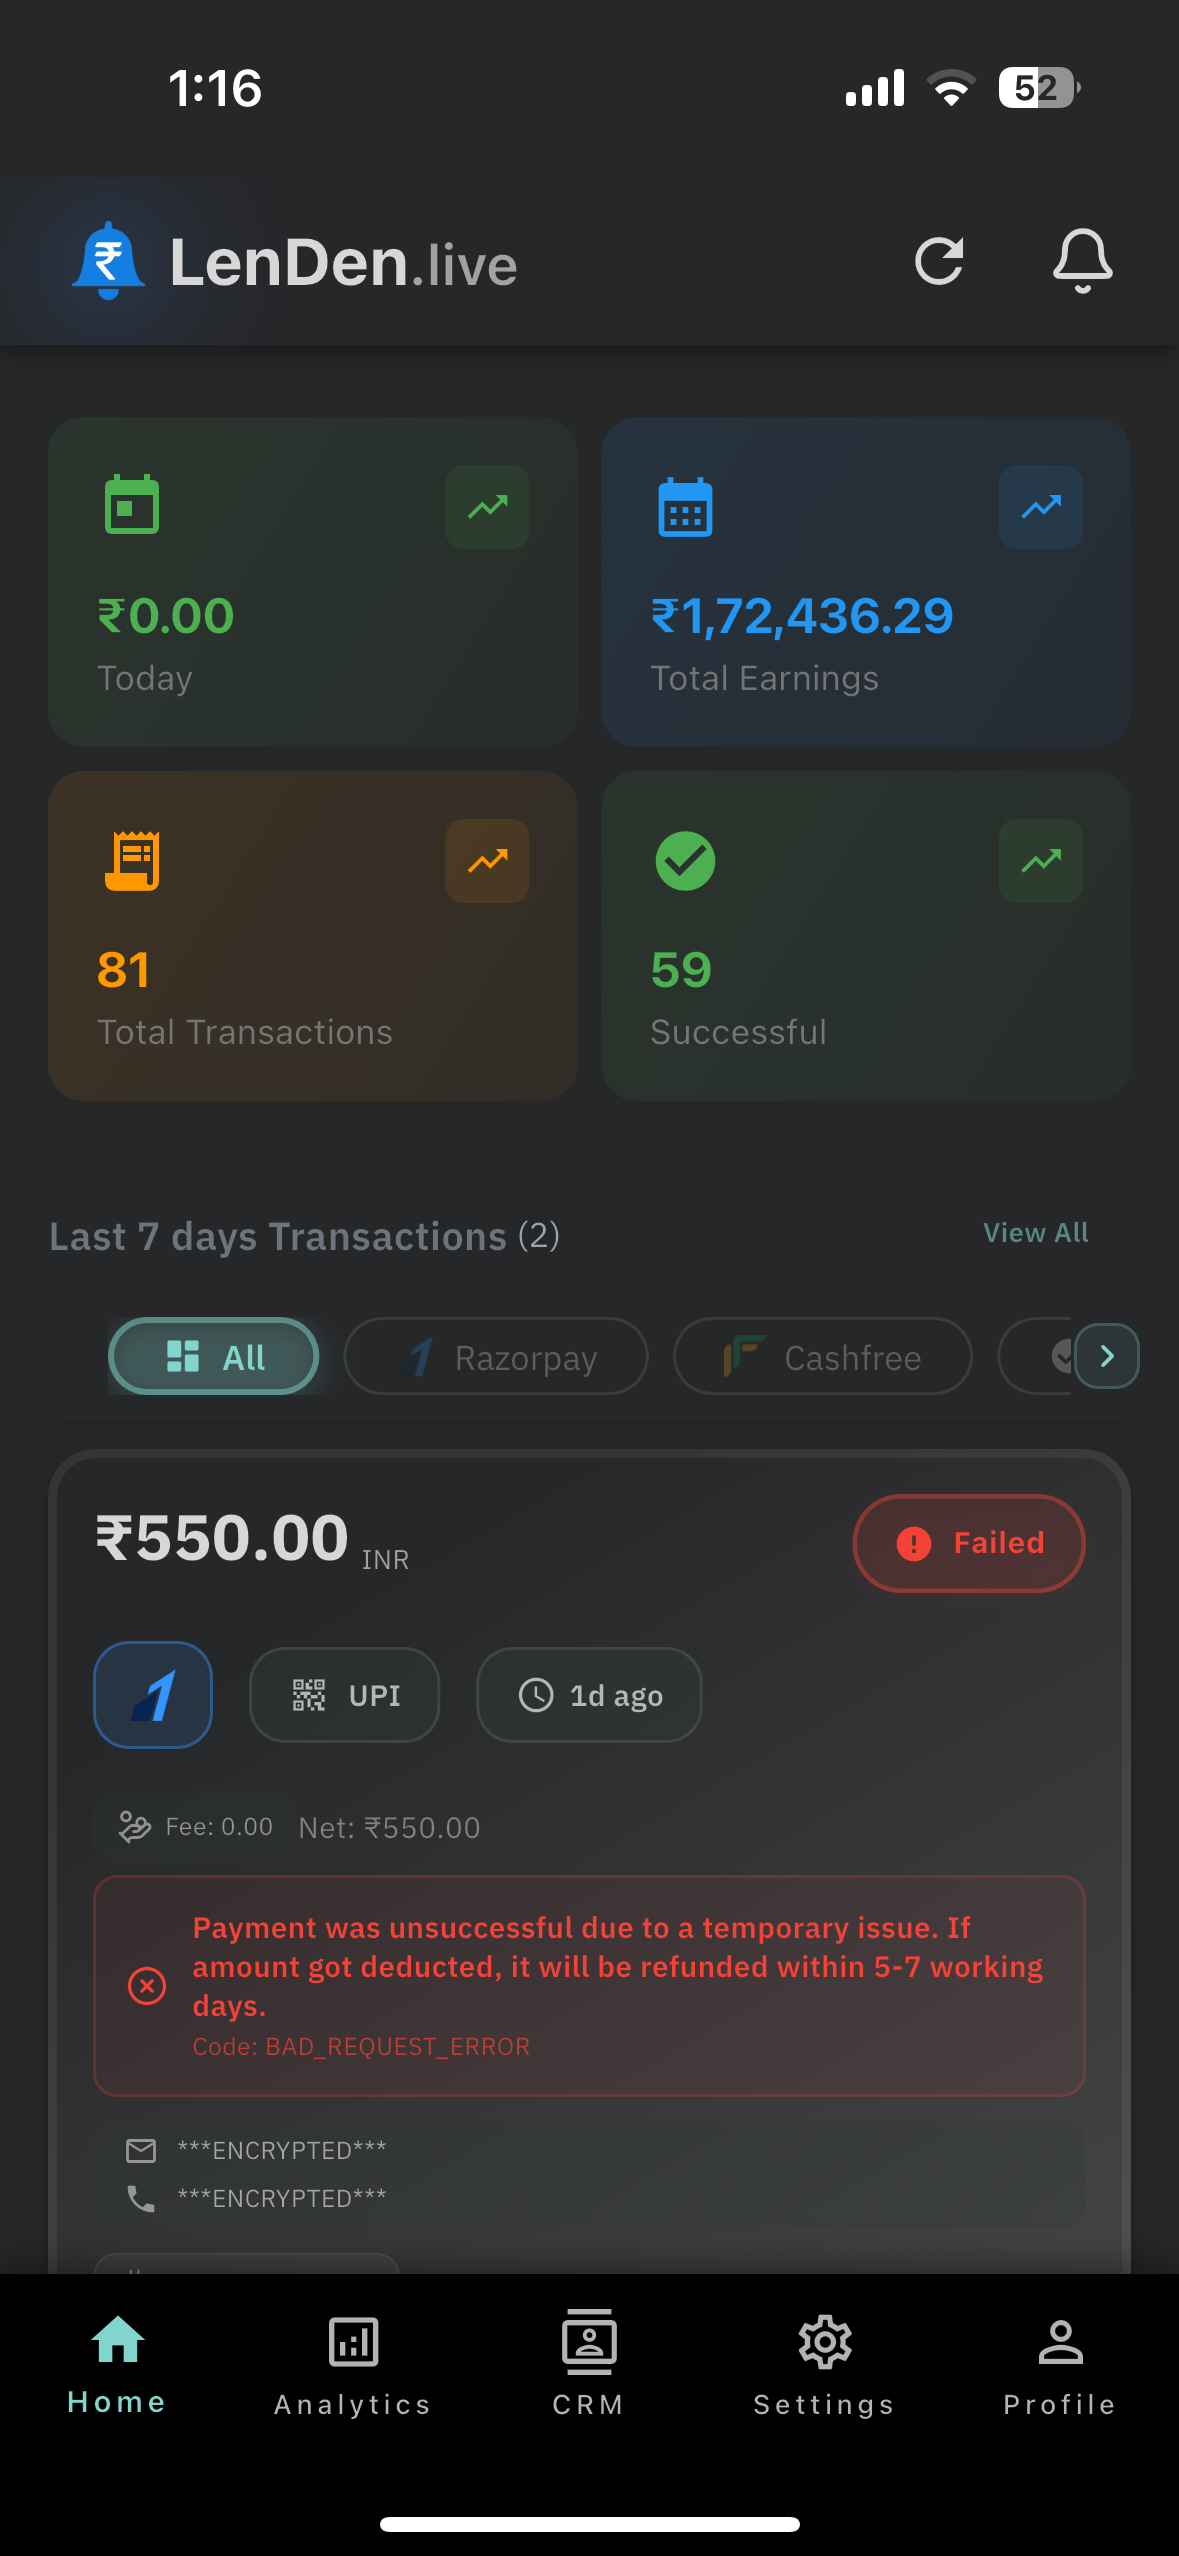1179x2556 pixels.
Task: Click the View All link
Action: [1035, 1233]
